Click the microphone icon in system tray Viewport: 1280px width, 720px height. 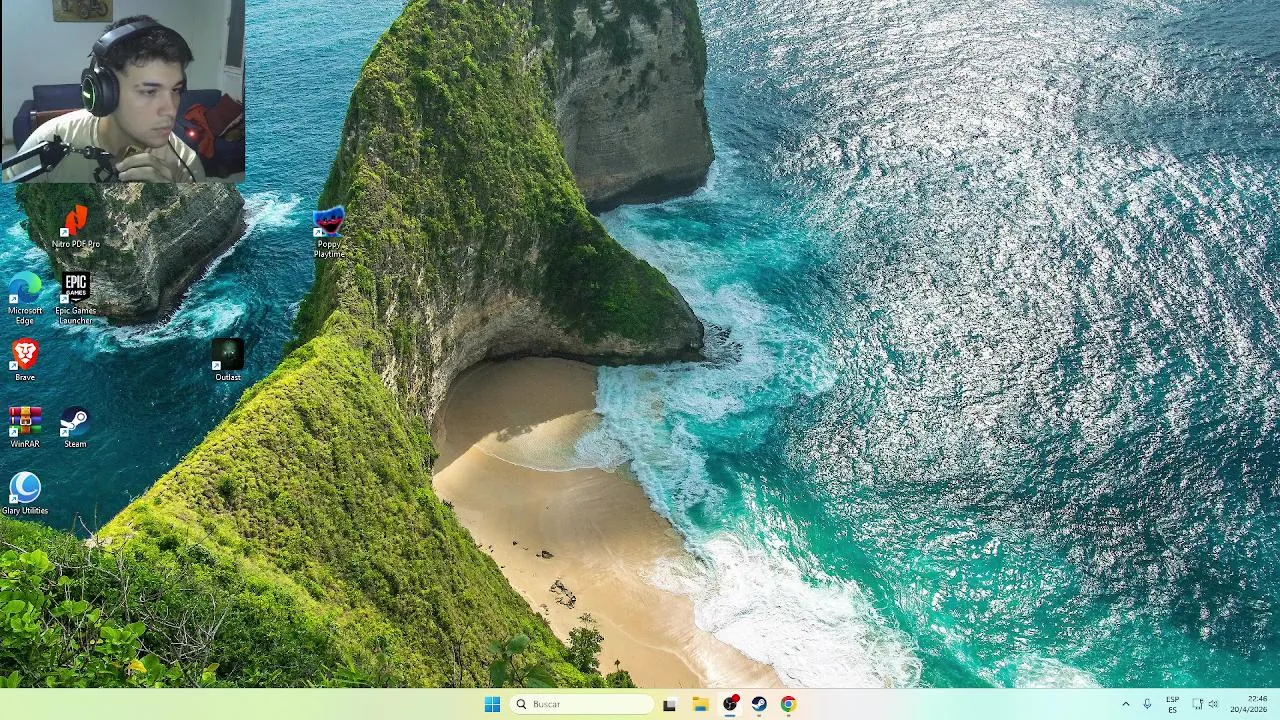tap(1147, 704)
